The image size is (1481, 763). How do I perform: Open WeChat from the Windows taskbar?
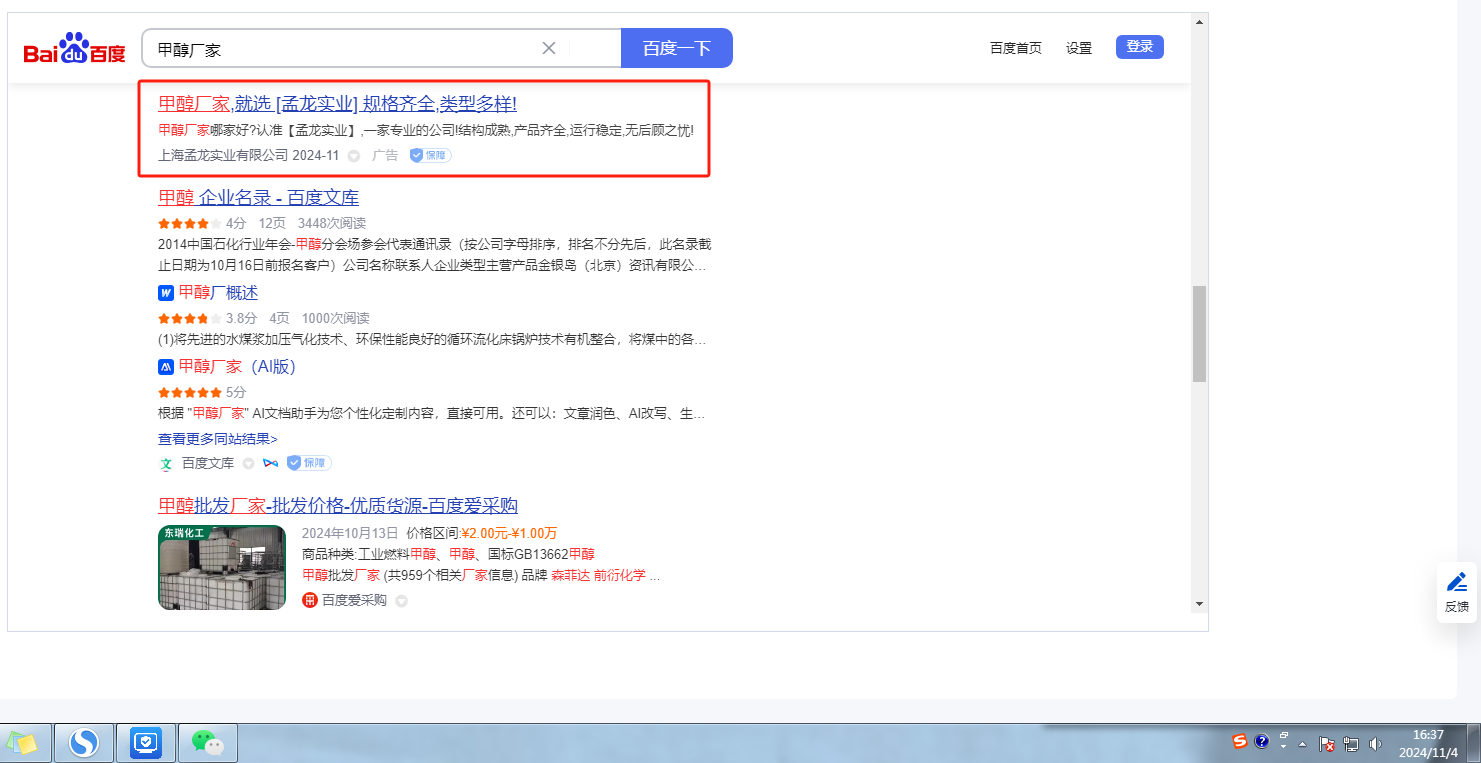click(x=207, y=742)
